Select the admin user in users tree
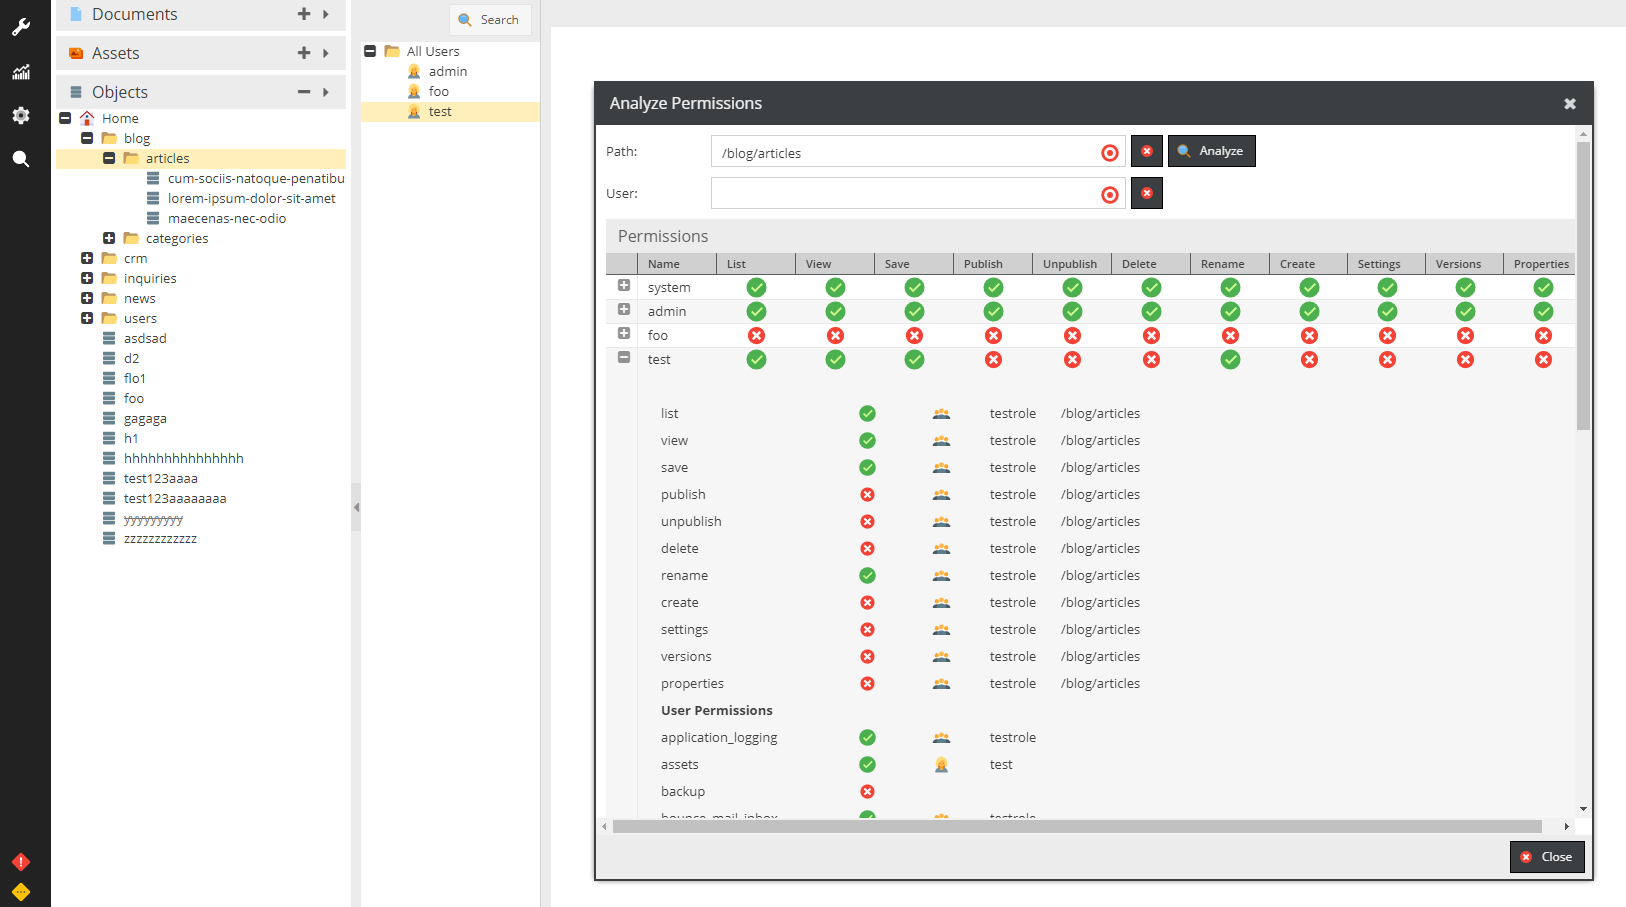 (x=447, y=71)
